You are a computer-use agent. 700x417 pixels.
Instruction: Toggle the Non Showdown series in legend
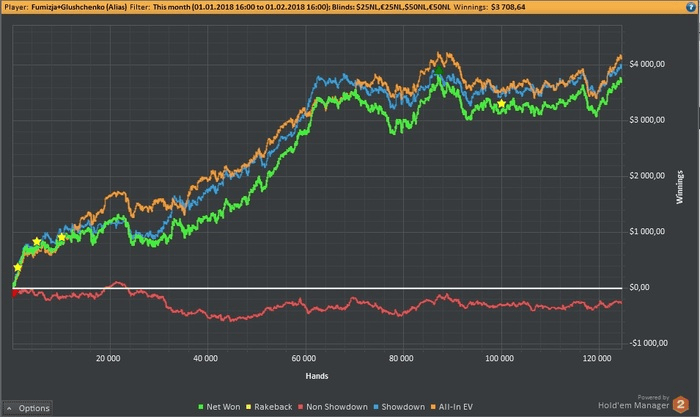point(333,407)
